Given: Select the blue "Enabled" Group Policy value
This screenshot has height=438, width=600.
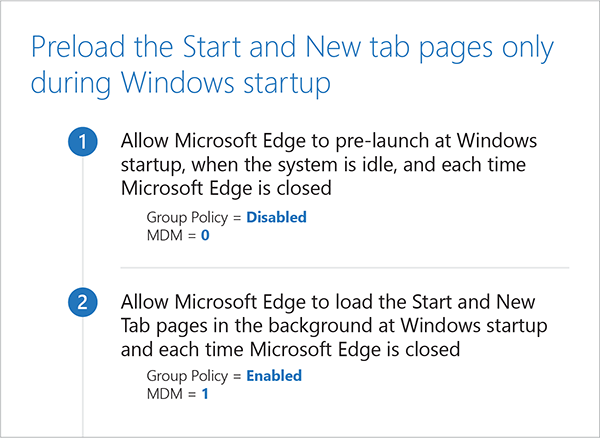Looking at the screenshot, I should pos(274,377).
